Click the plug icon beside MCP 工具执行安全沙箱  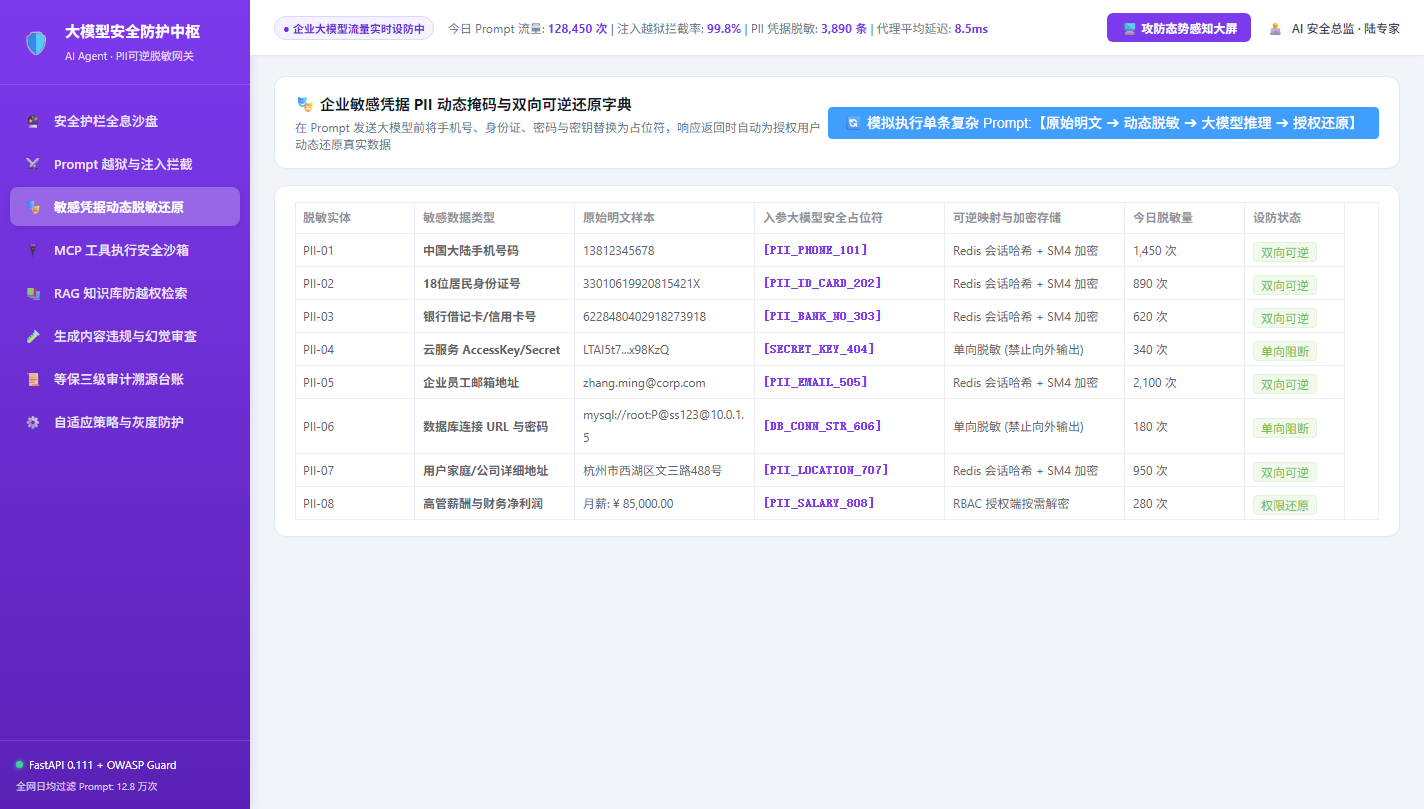(33, 250)
